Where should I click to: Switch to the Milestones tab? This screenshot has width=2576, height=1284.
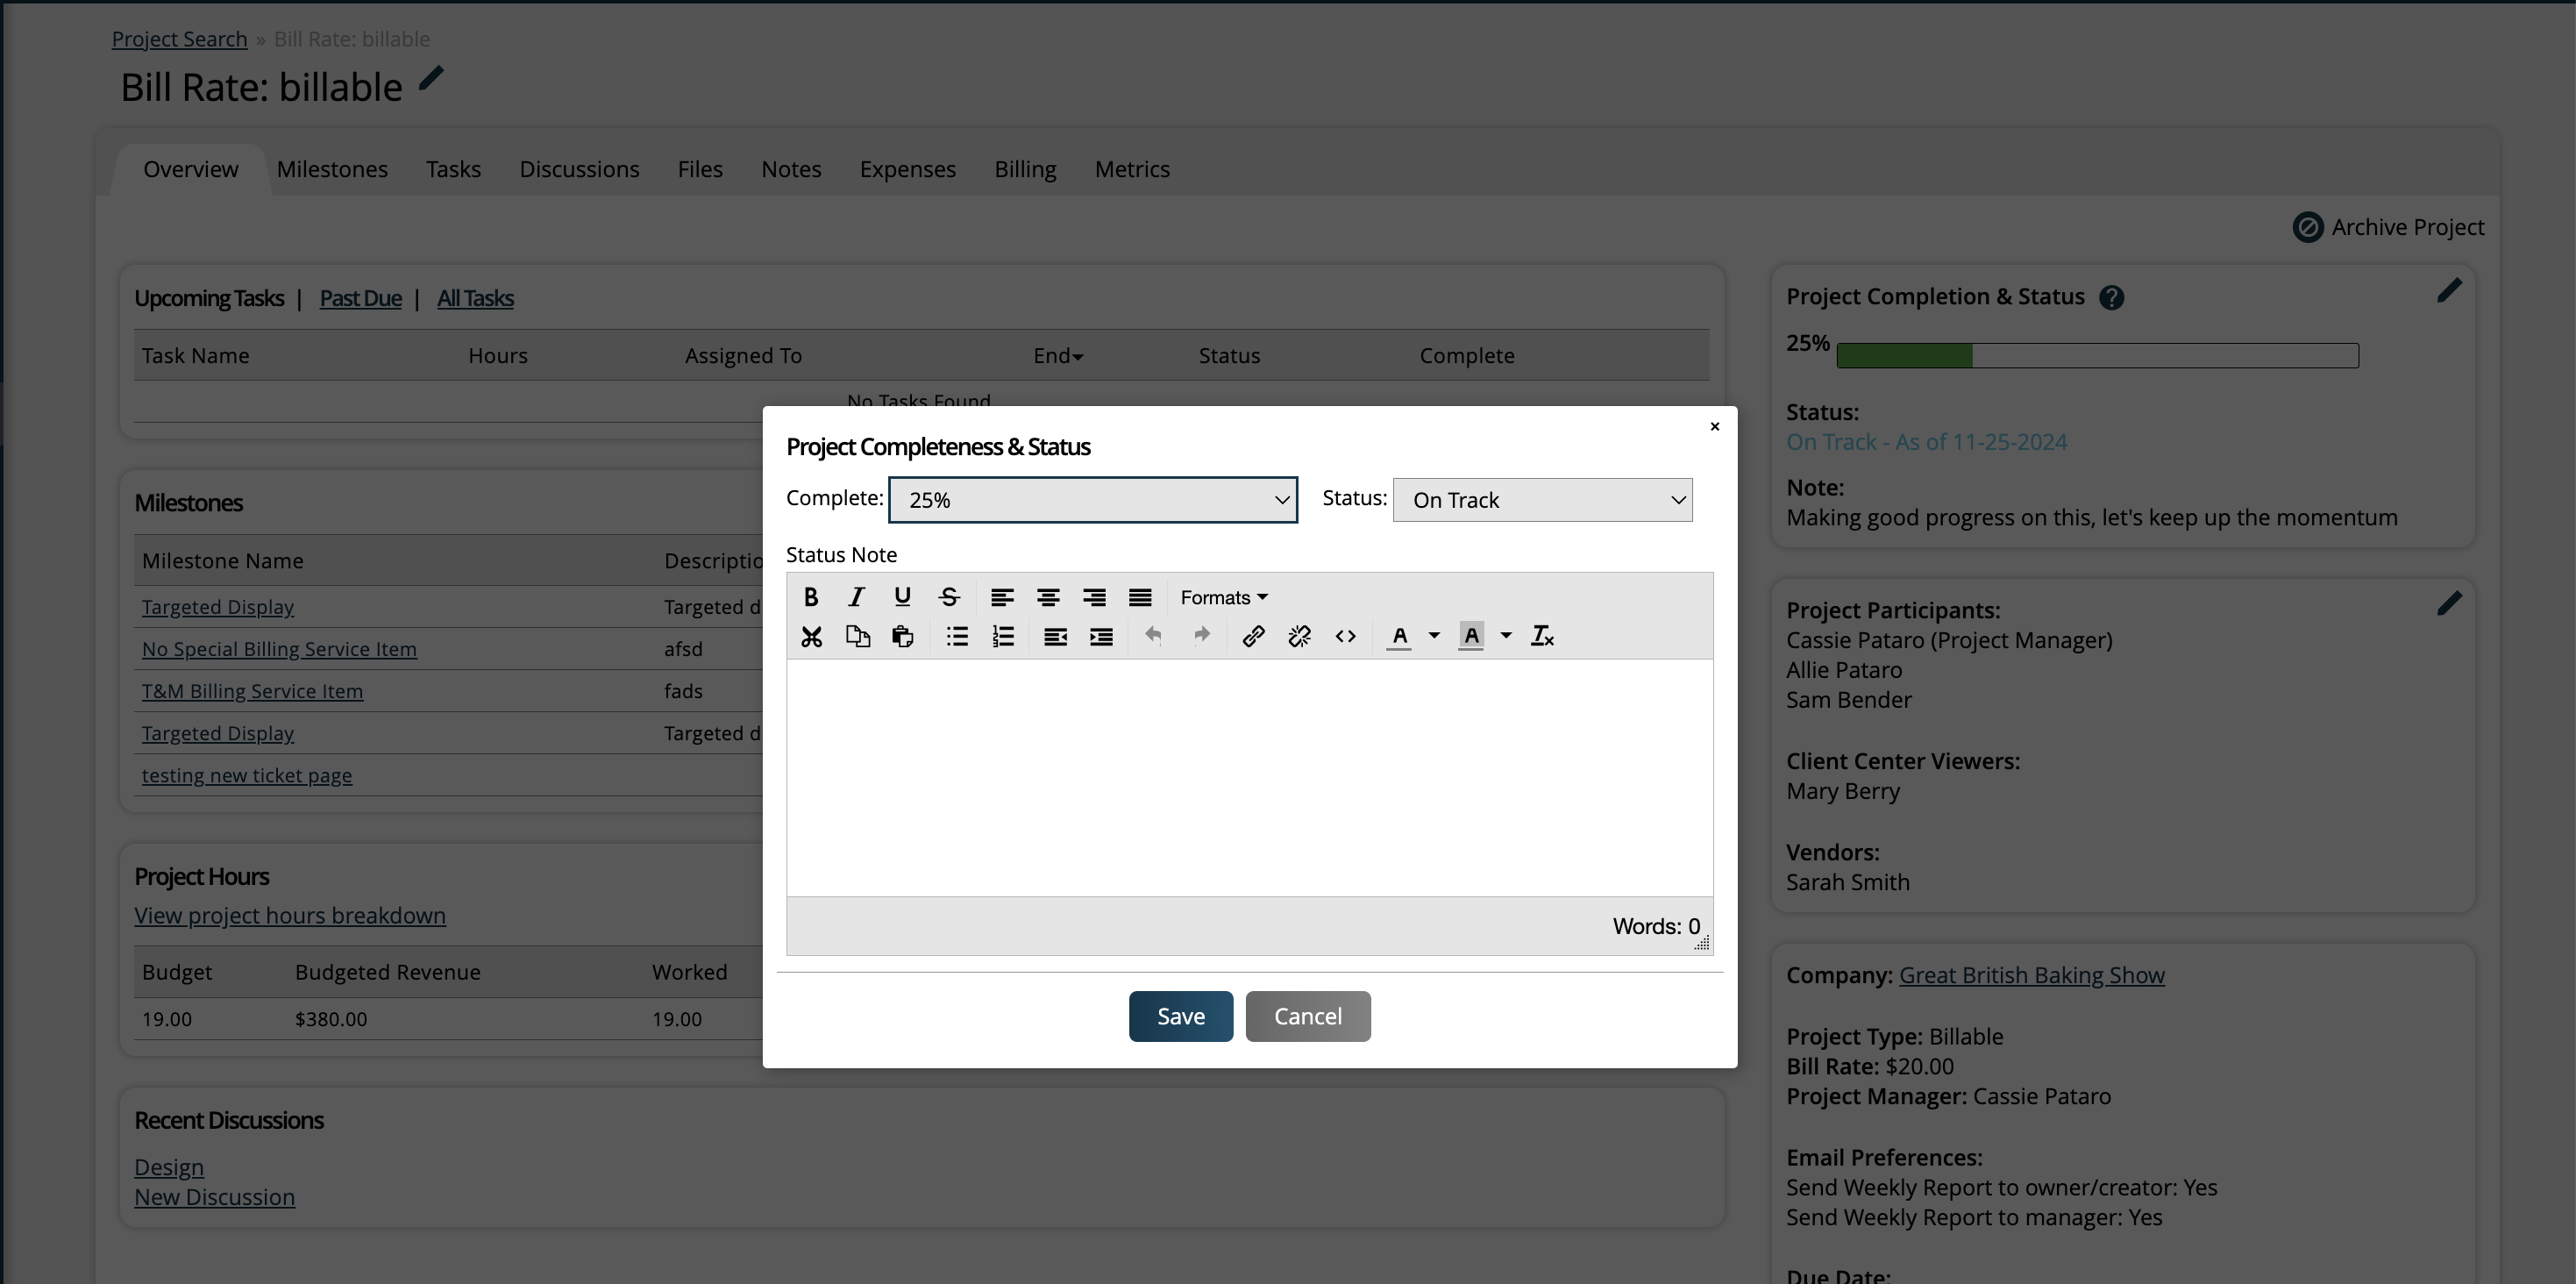[332, 169]
